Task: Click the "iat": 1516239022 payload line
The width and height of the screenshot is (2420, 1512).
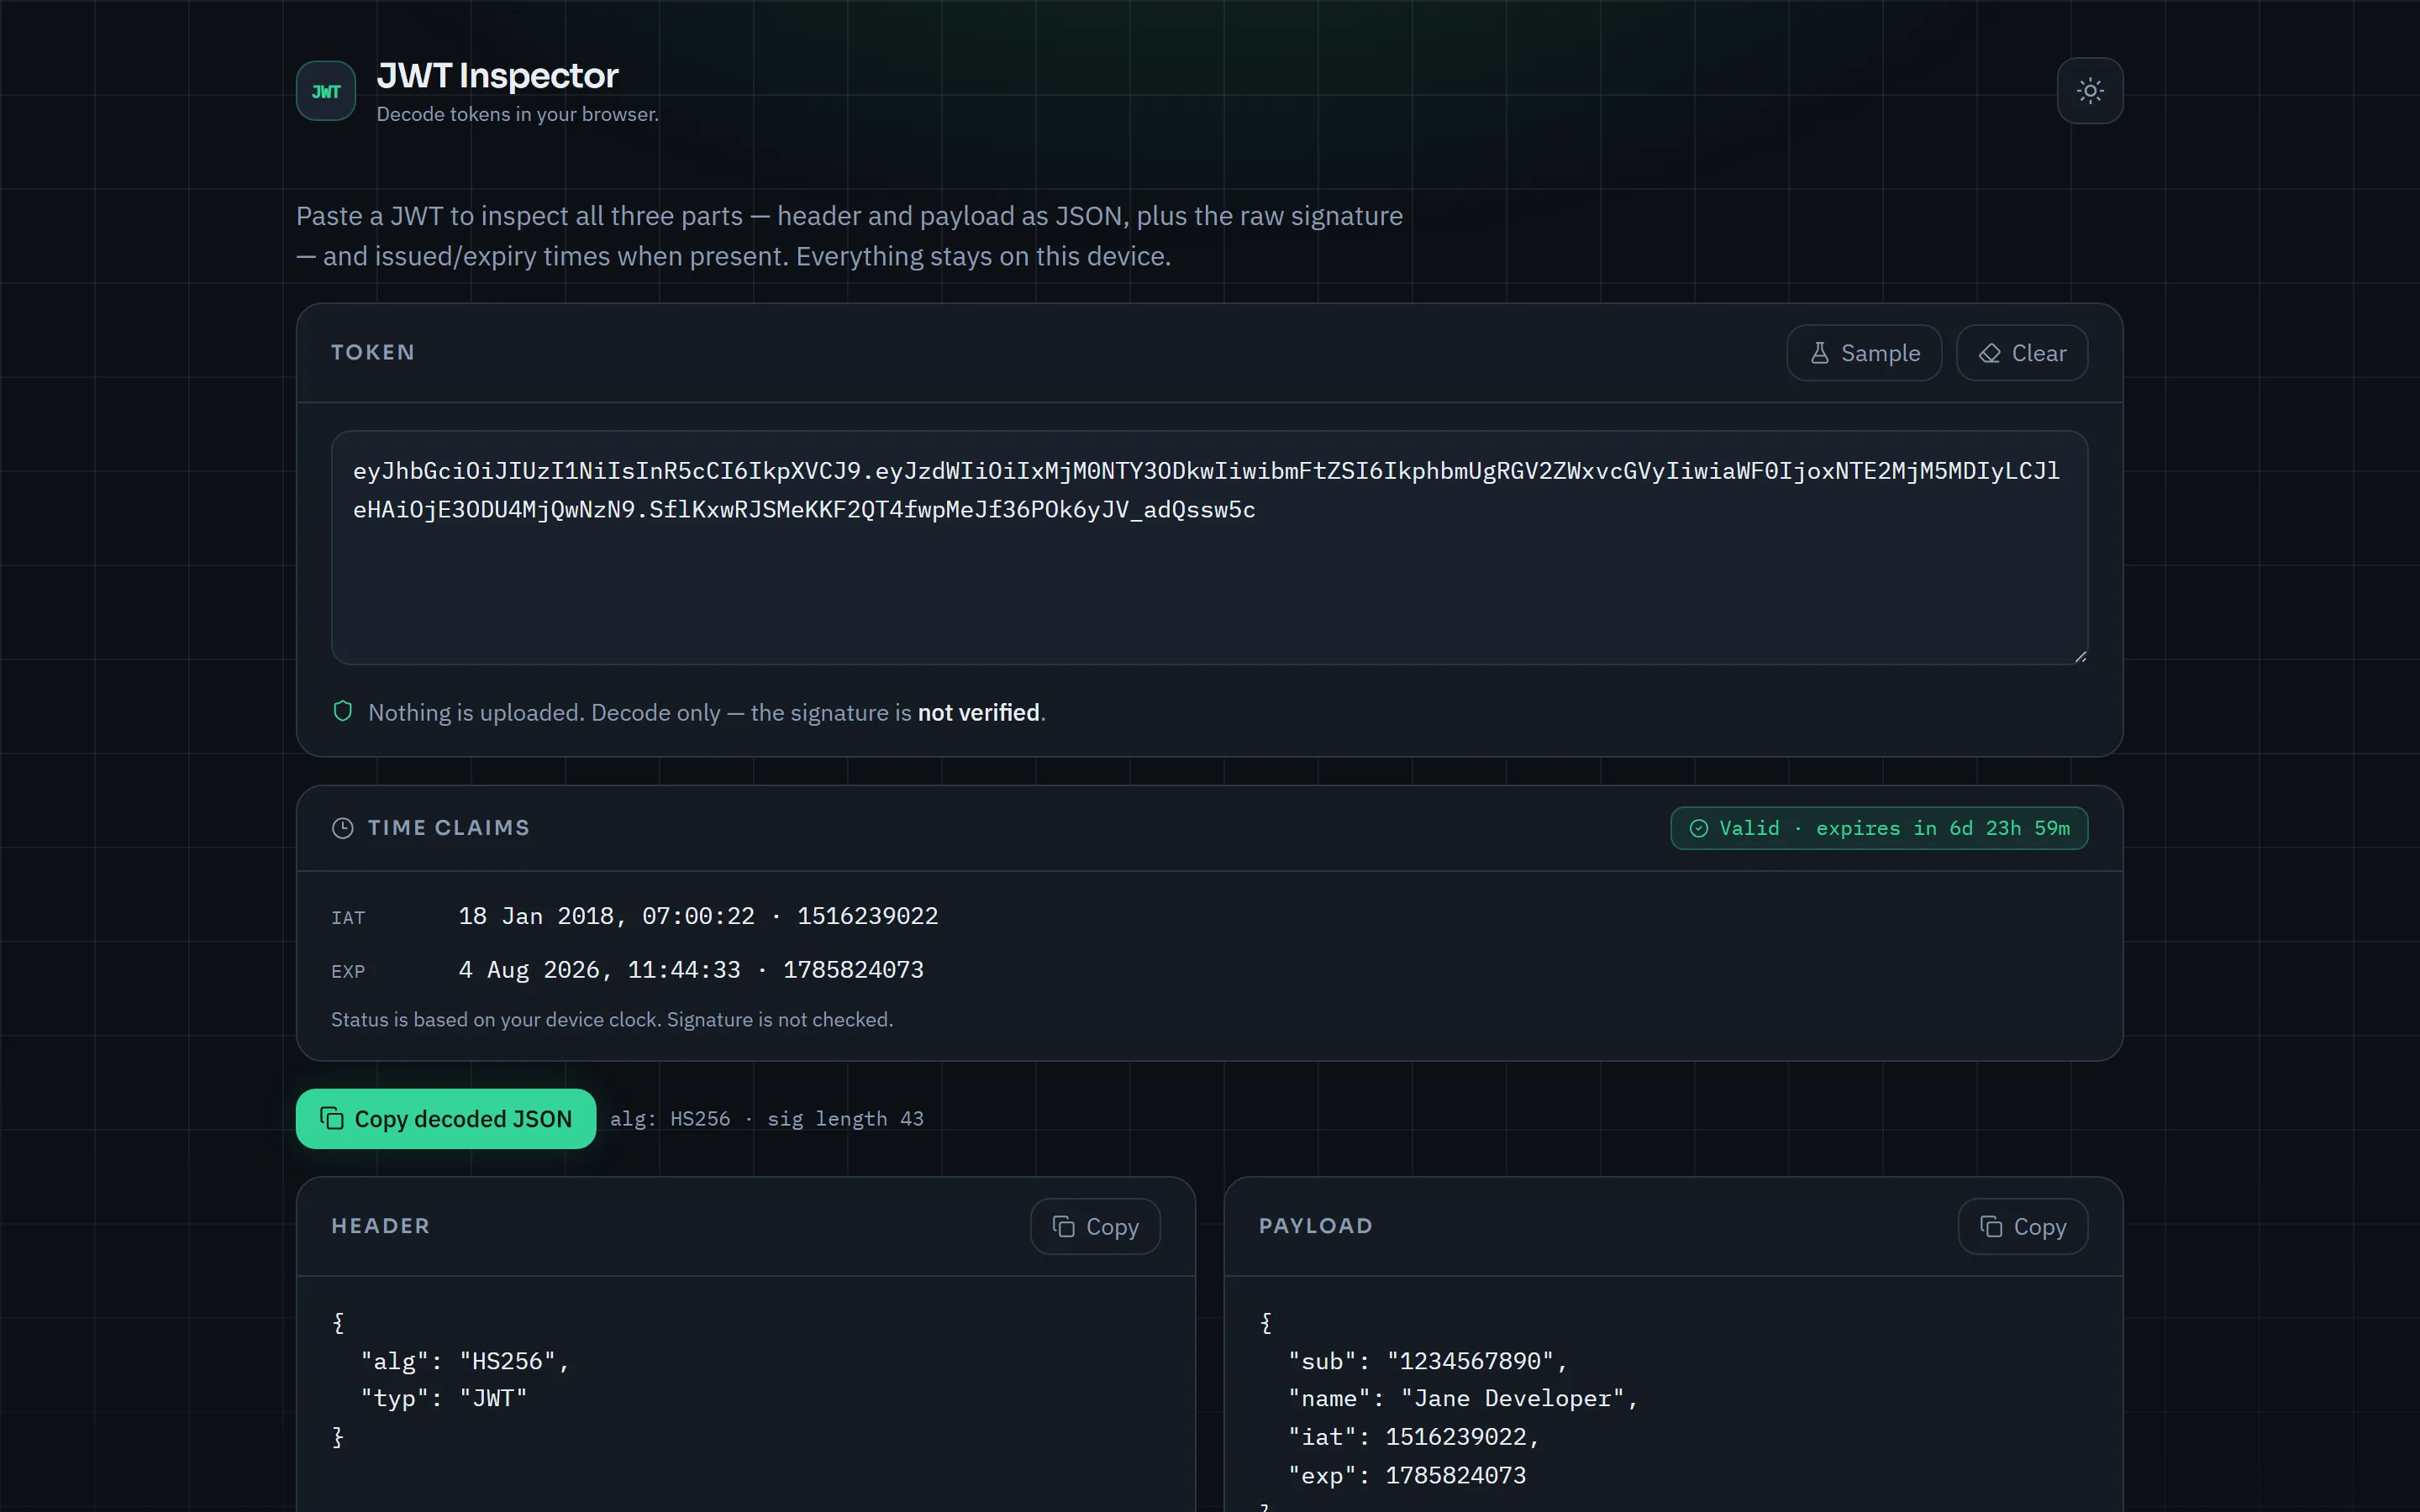Action: pos(1413,1437)
